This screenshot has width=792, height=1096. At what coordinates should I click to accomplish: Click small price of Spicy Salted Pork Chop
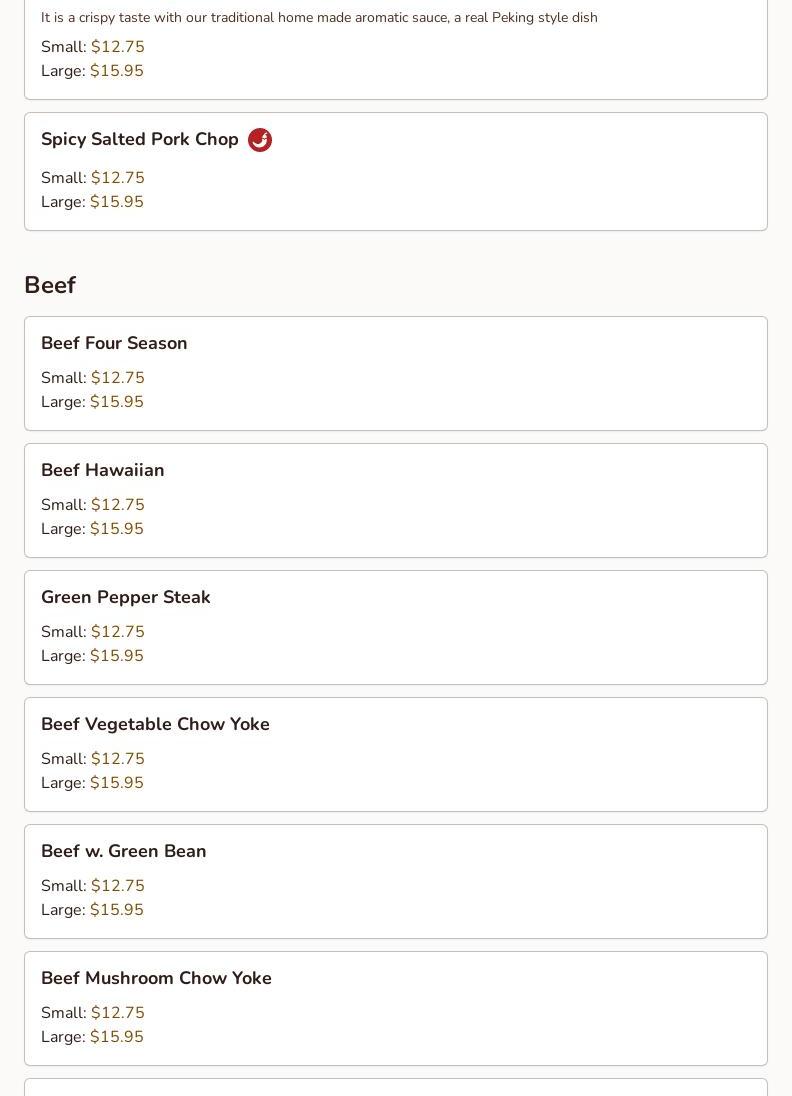[x=118, y=178]
